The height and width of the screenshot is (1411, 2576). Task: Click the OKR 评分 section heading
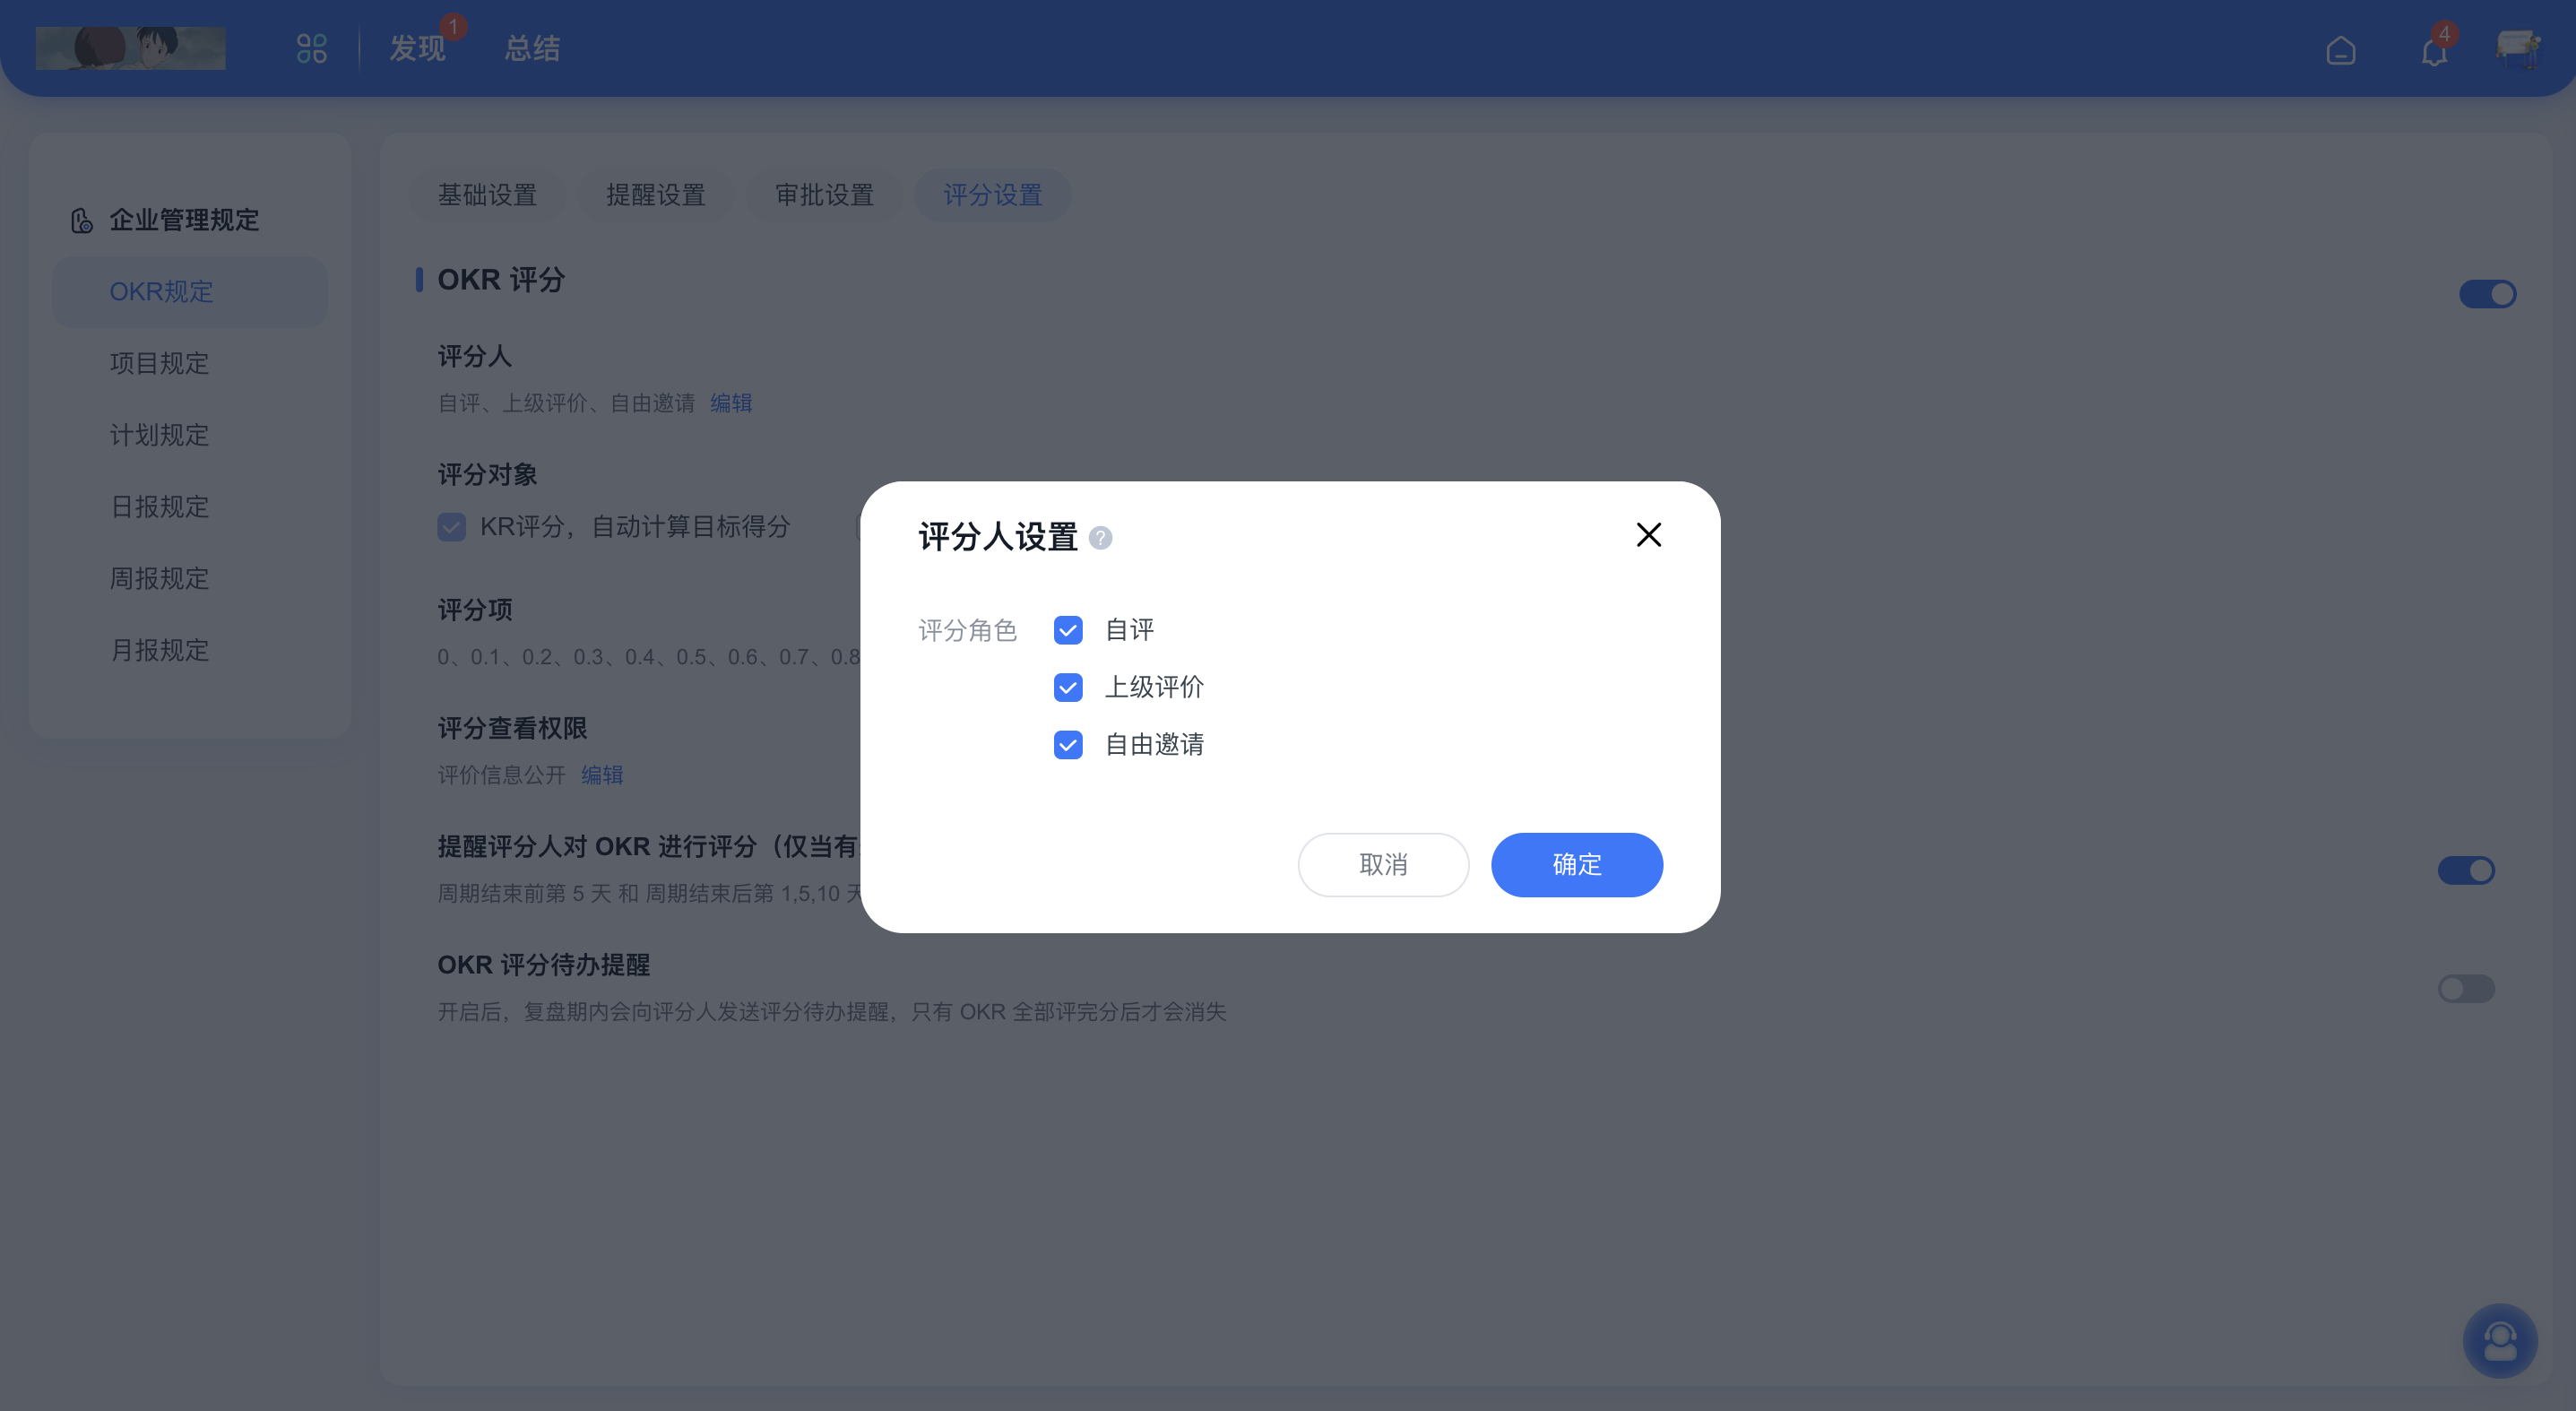(501, 280)
